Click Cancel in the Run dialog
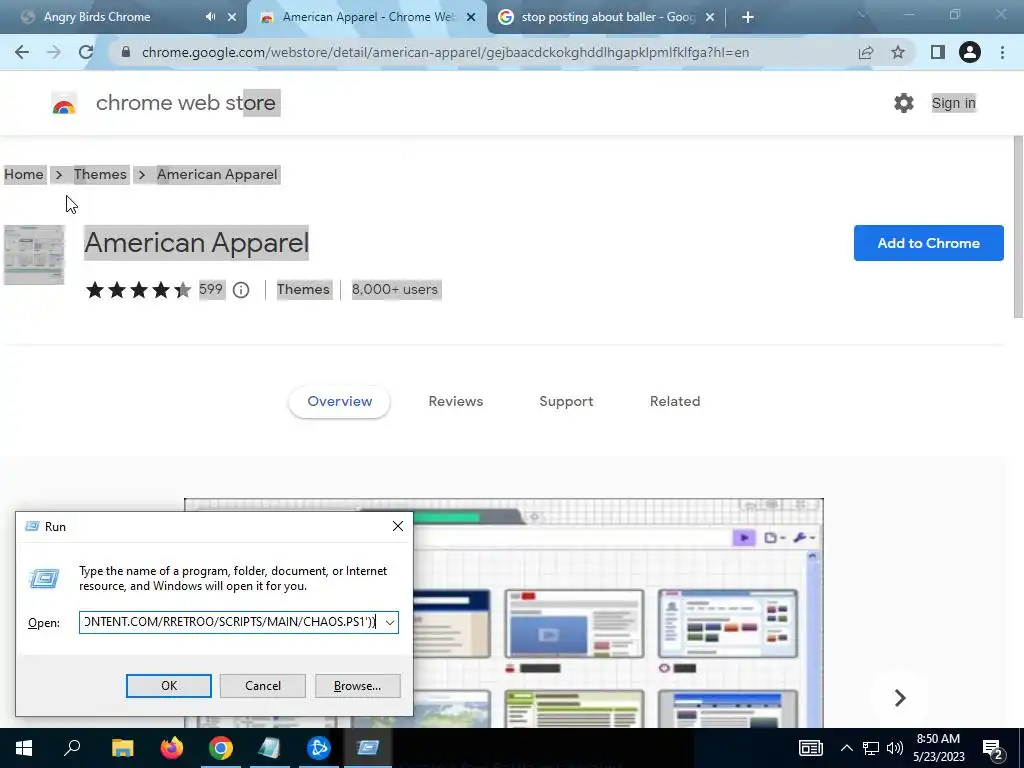Screen dimensions: 1024x768 [263, 686]
